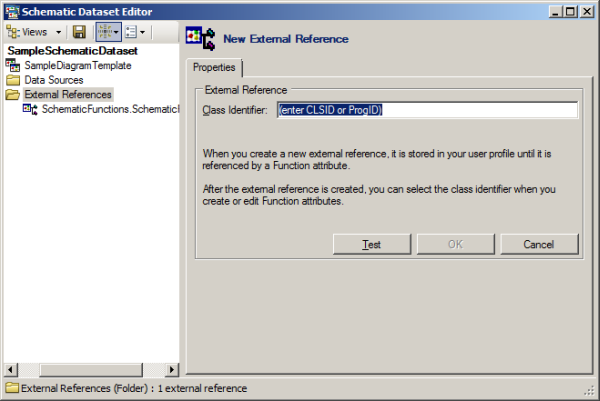Click the 'Class Identifier:' label

point(235,110)
